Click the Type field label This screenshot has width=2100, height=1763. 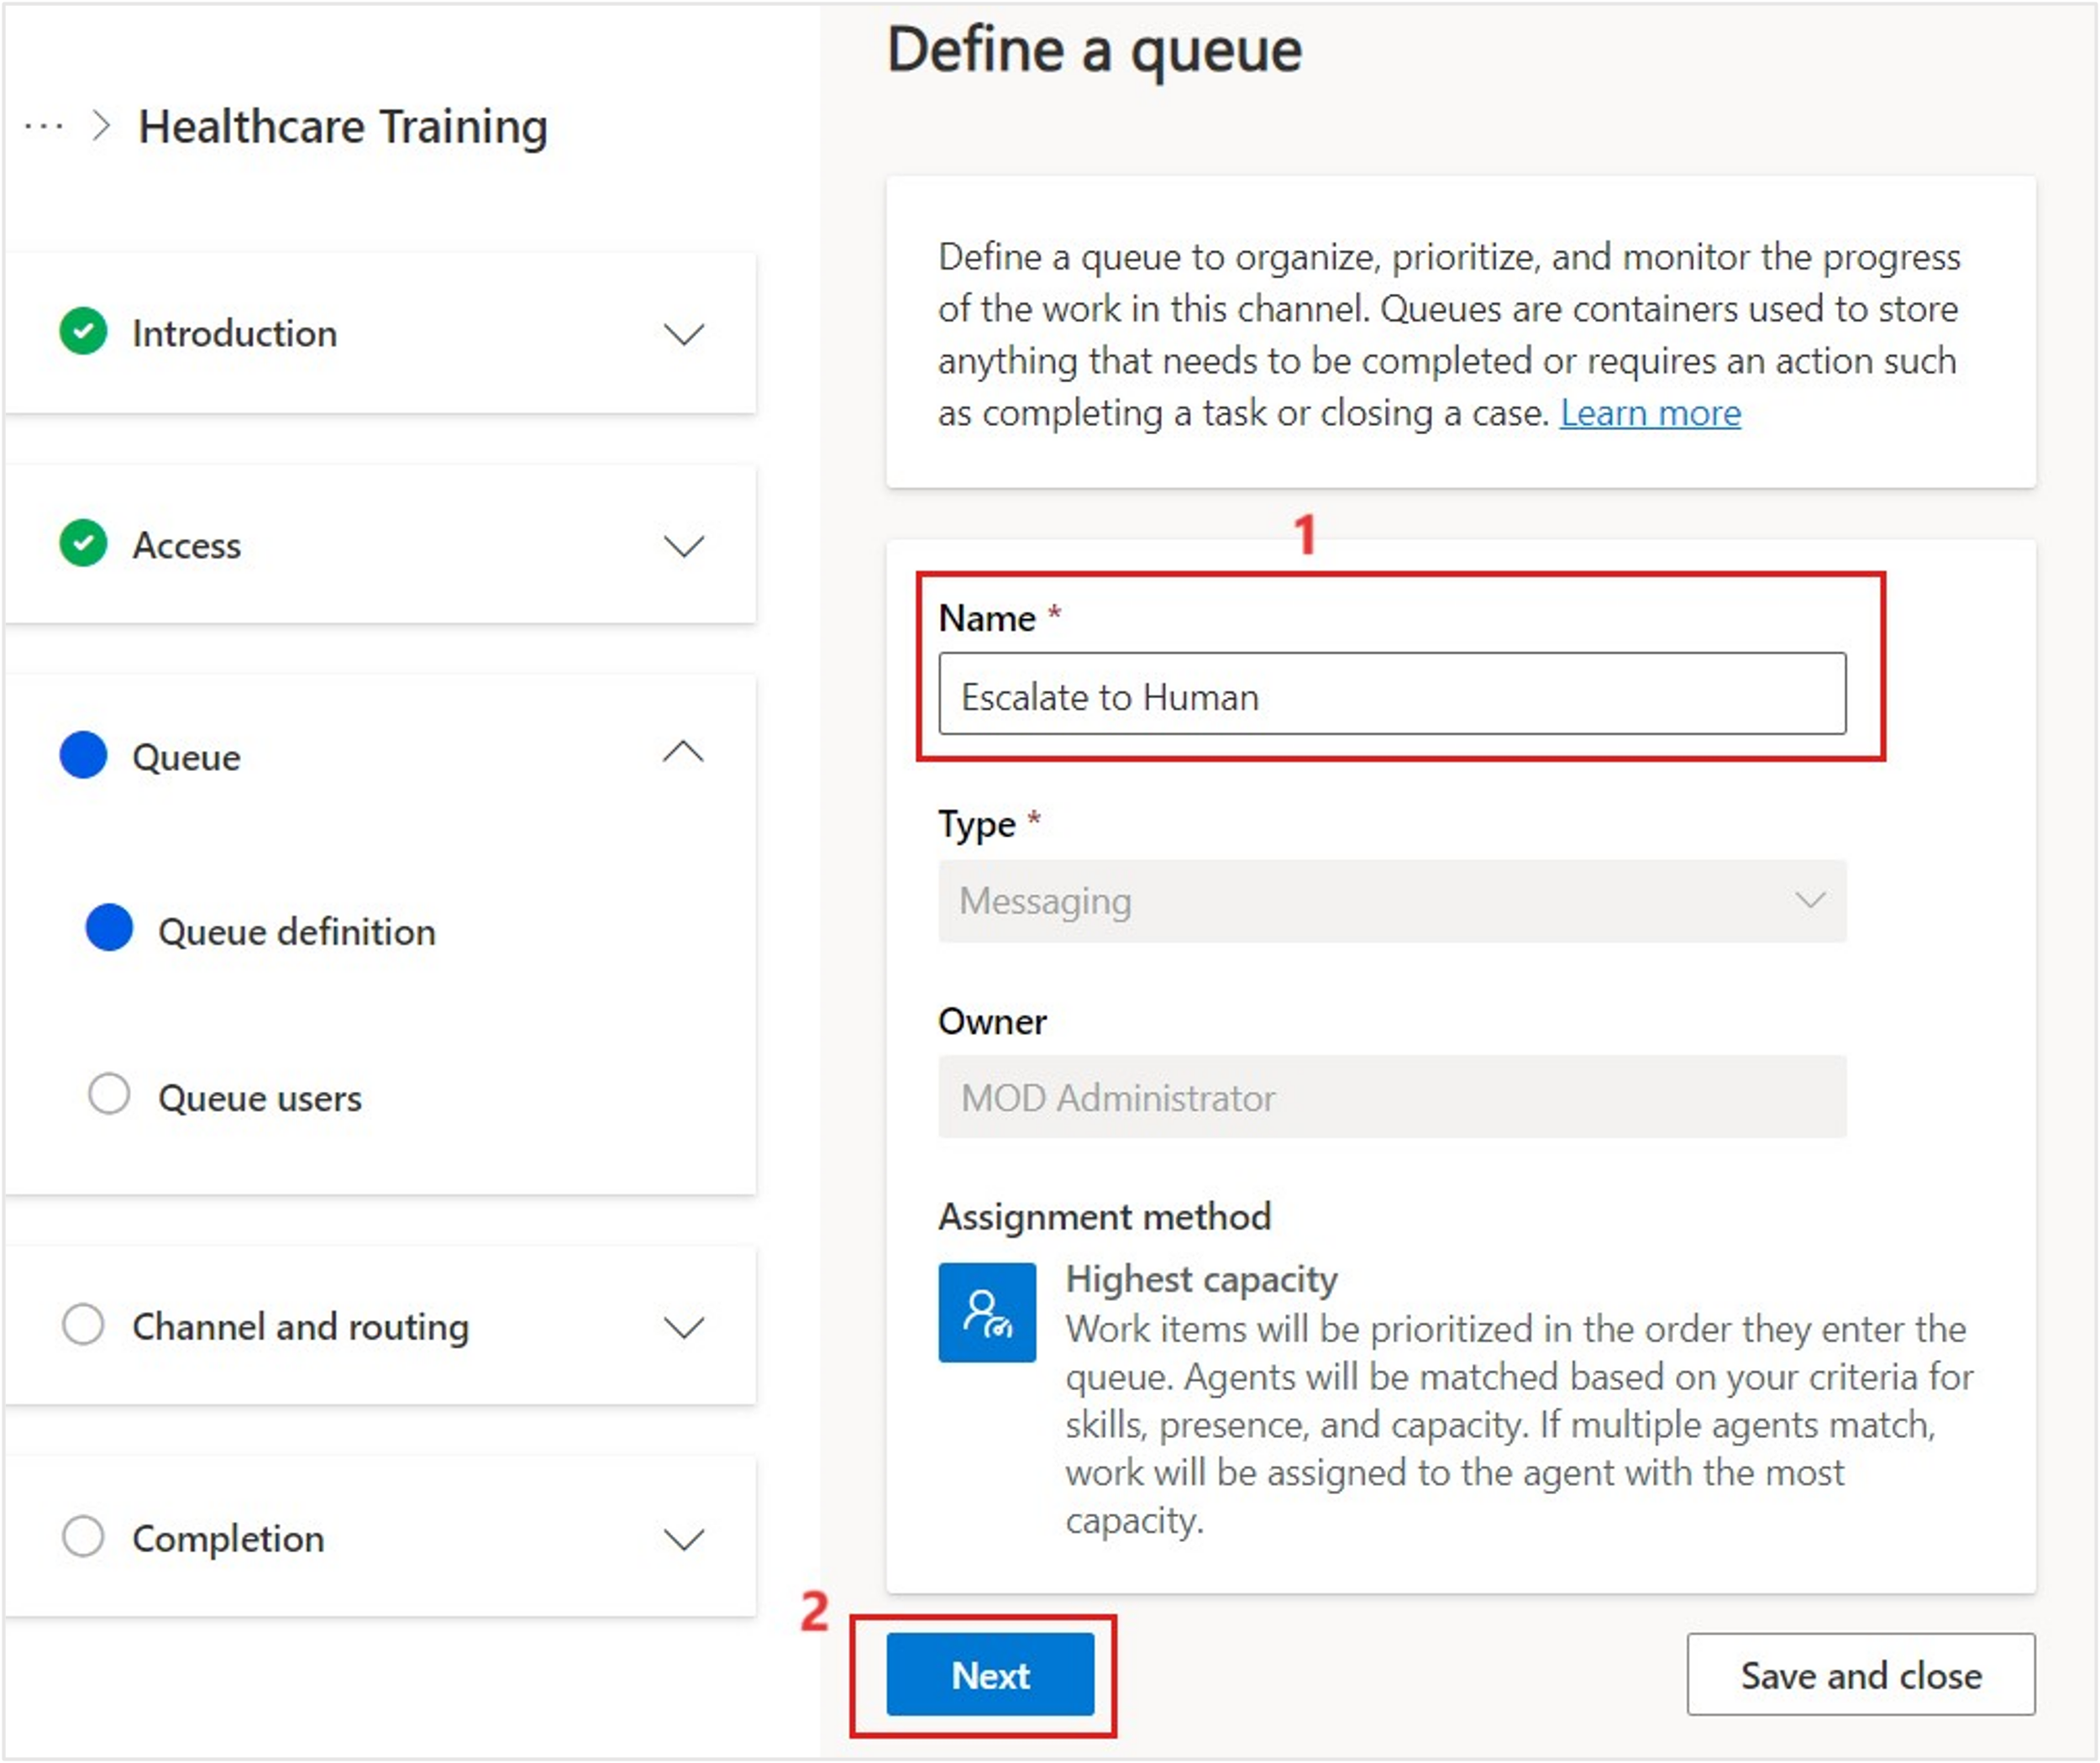[x=977, y=825]
